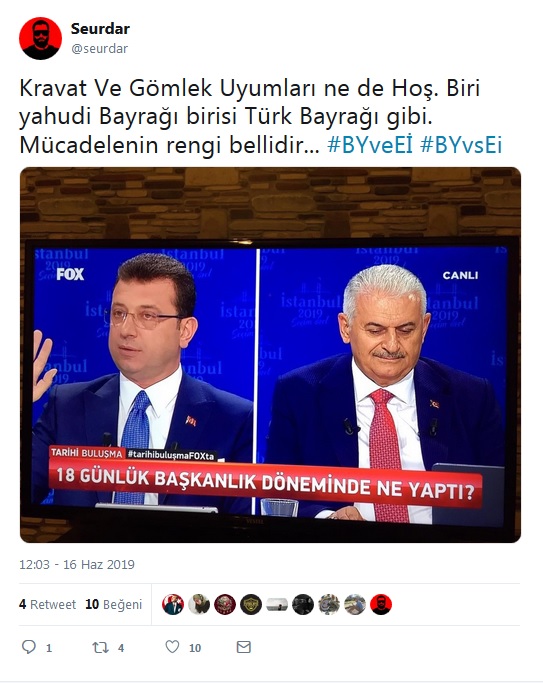Click the reply speech bubble icon
The height and width of the screenshot is (683, 543).
(29, 647)
